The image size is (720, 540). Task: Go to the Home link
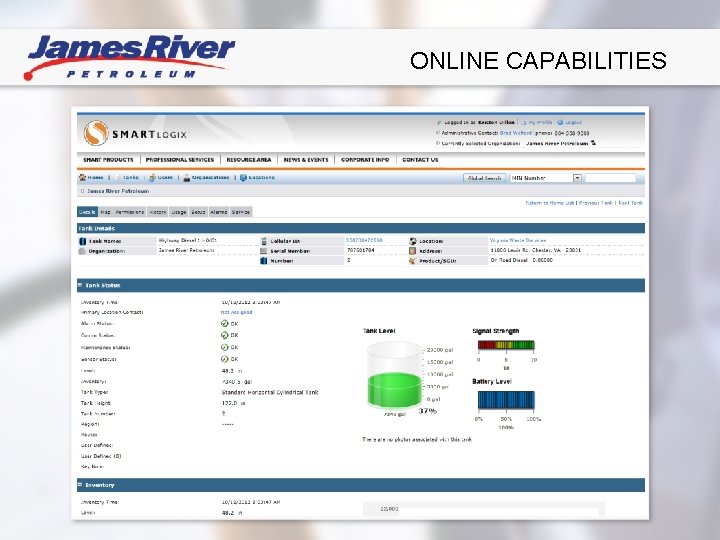(96, 177)
